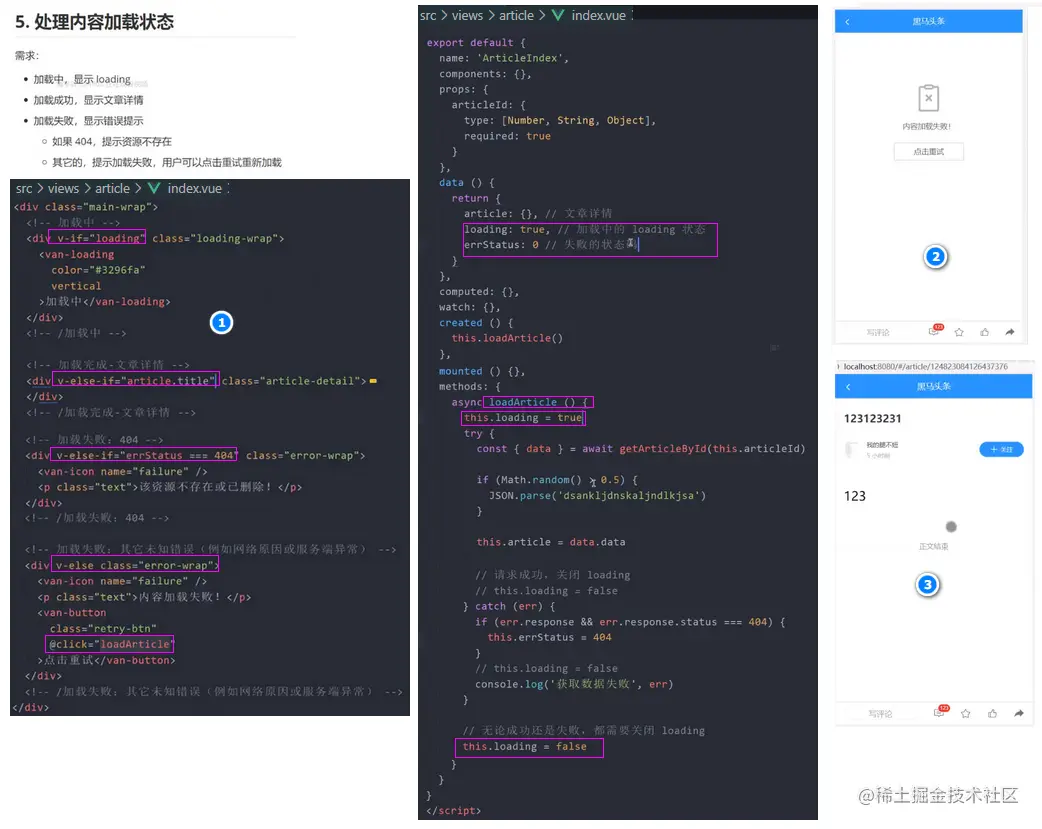The image size is (1042, 829).
Task: Click console.log('获取数据失败', err) line
Action: [x=574, y=684]
